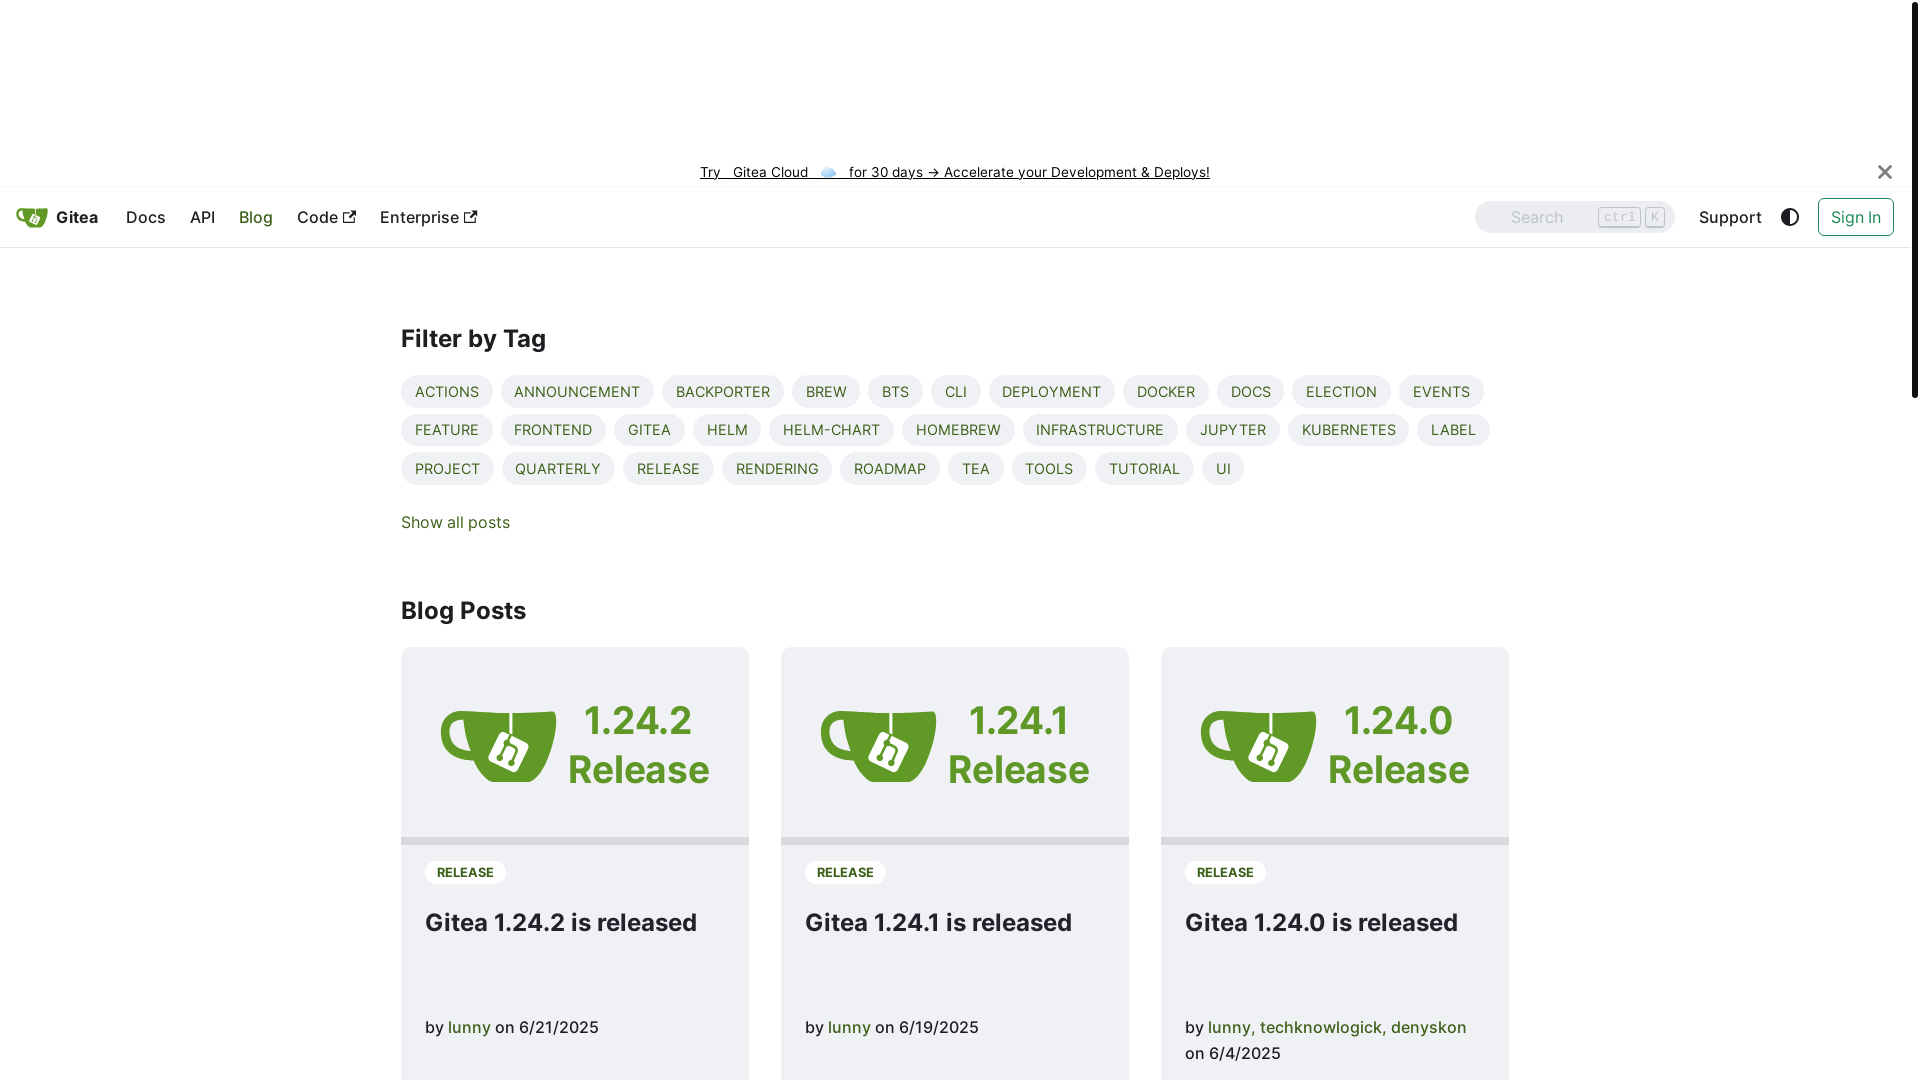
Task: Close the Gitea Cloud announcement banner
Action: (x=1885, y=172)
